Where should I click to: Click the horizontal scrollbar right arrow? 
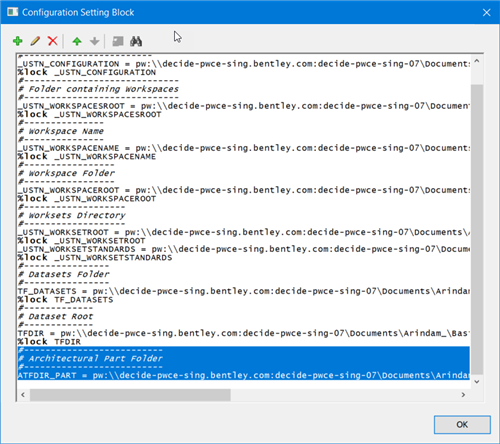pyautogui.click(x=463, y=395)
